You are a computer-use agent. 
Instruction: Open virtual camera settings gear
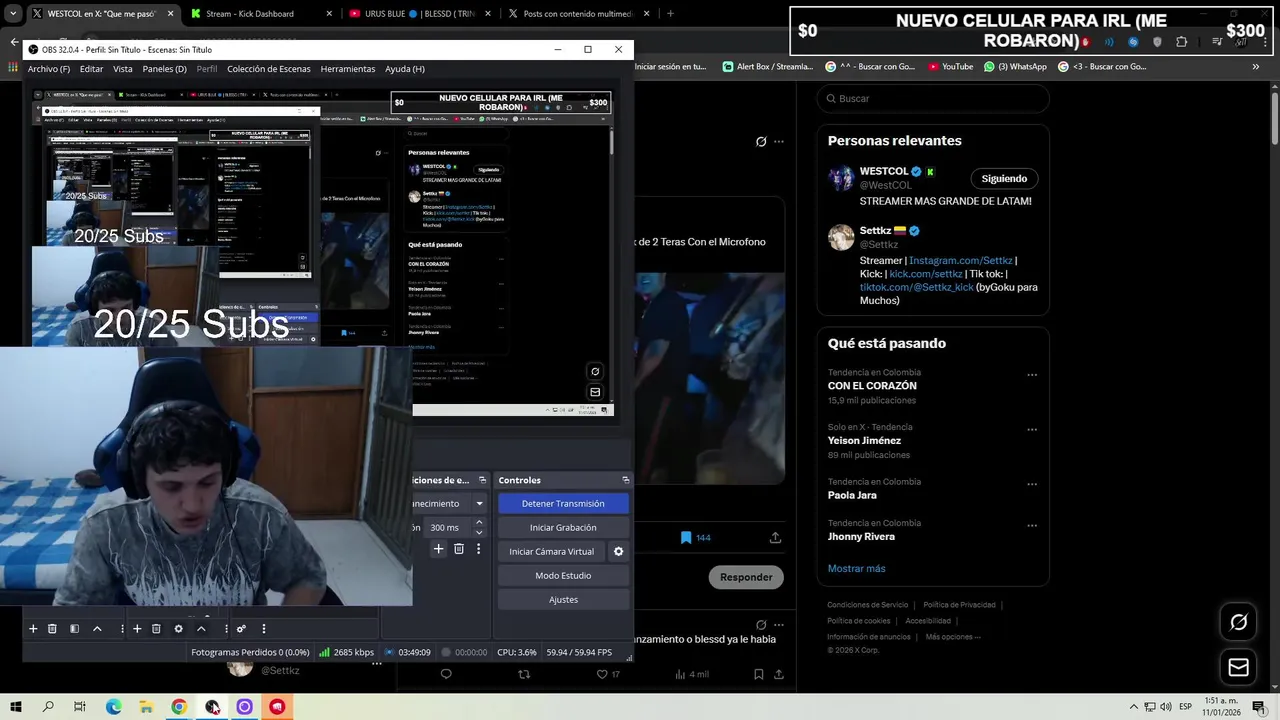[618, 551]
